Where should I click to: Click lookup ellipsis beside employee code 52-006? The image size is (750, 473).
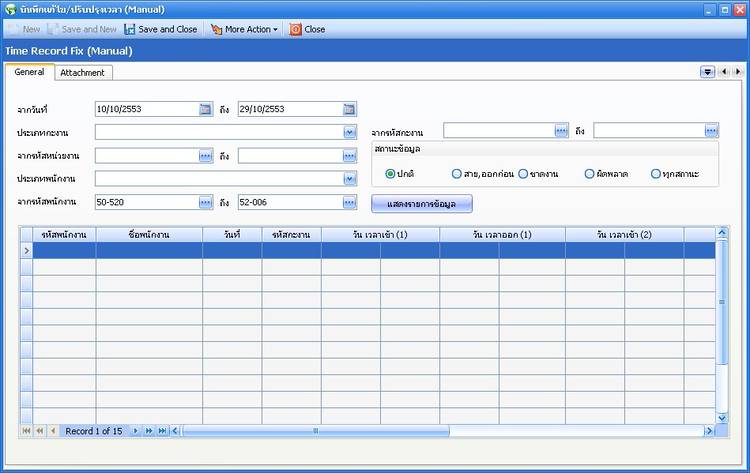[x=349, y=202]
